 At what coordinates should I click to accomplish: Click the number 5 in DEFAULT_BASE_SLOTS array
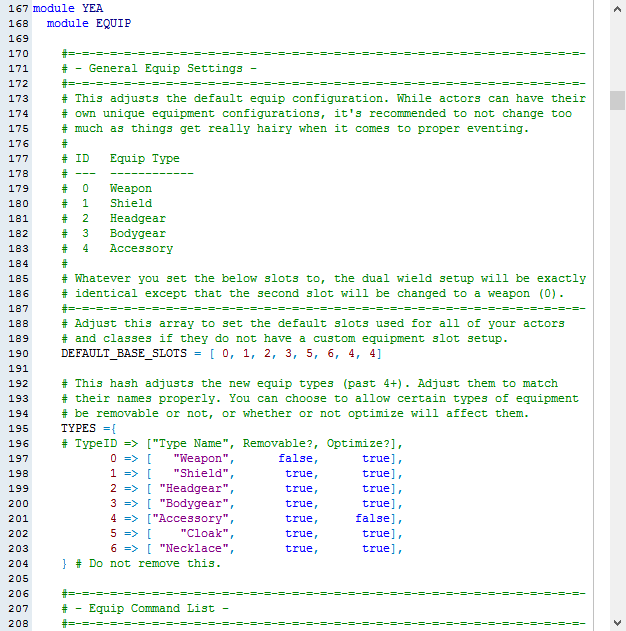(309, 353)
